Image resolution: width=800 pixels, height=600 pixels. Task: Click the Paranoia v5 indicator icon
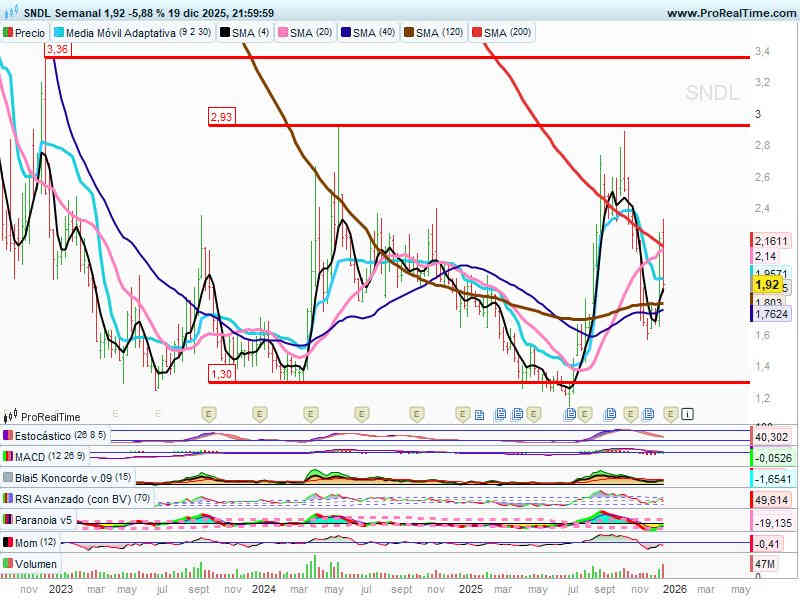9,520
